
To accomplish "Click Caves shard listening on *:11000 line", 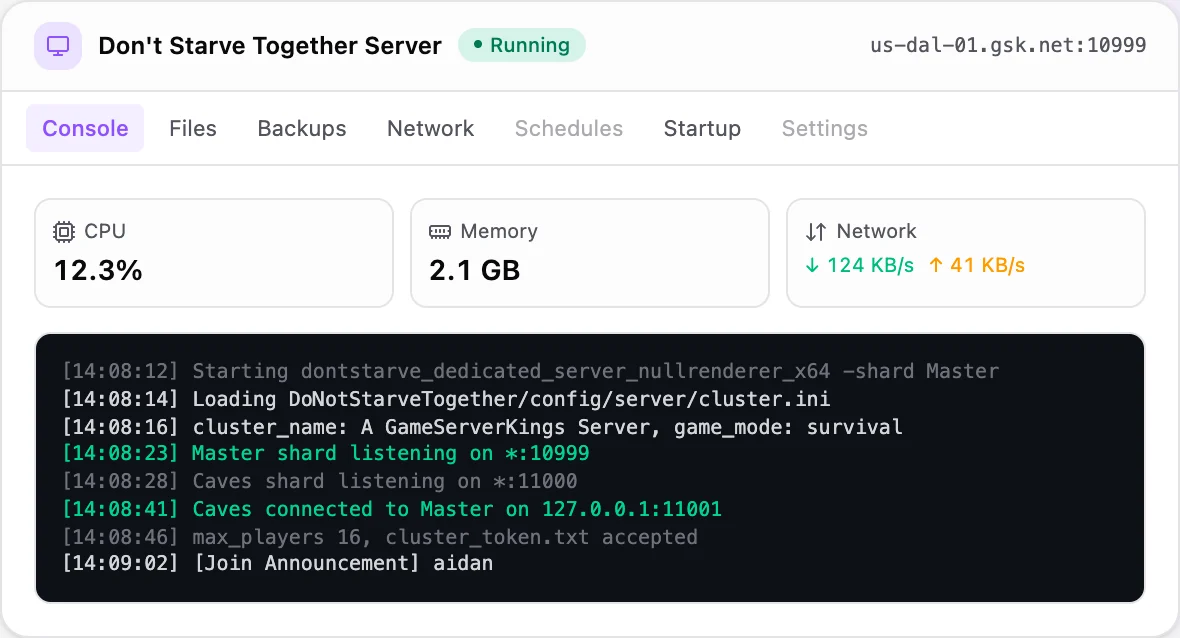I will (x=320, y=481).
